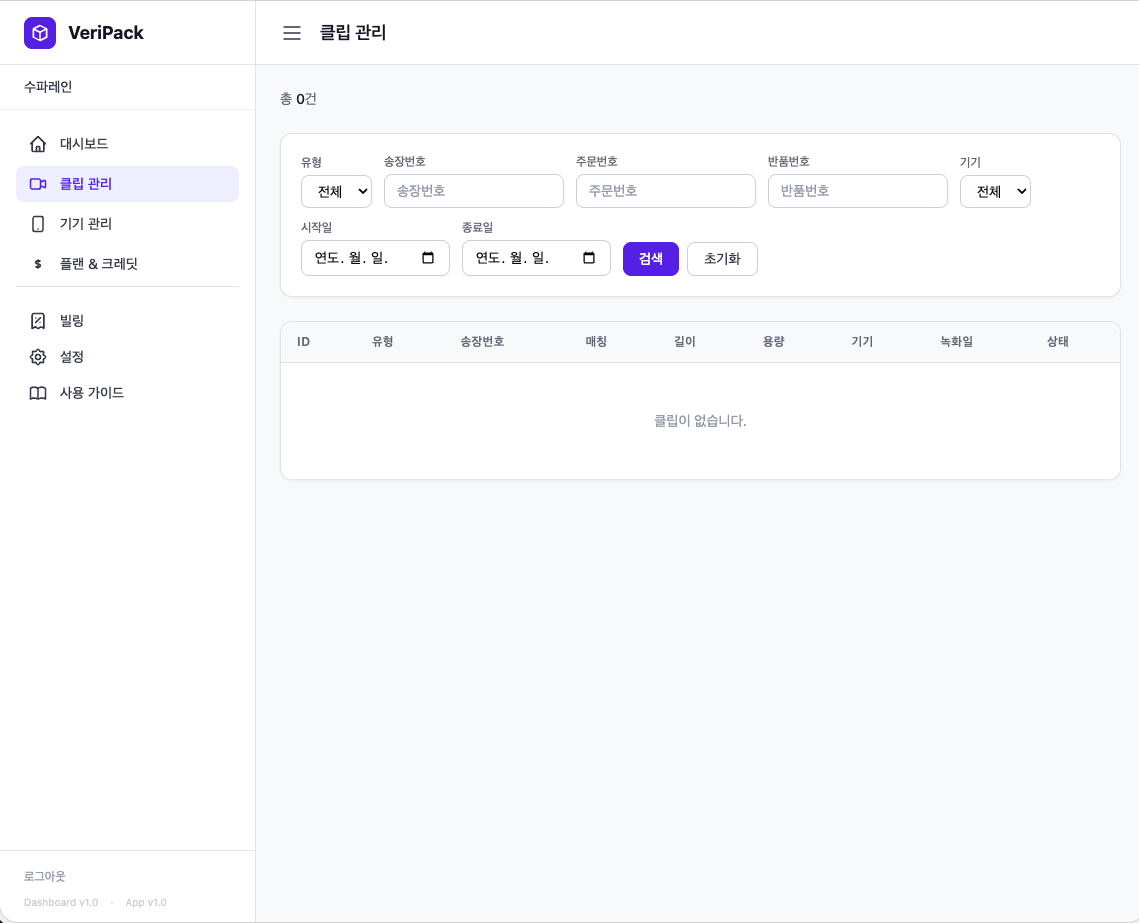1139x923 pixels.
Task: Focus the 주문번호 input field
Action: click(x=665, y=191)
